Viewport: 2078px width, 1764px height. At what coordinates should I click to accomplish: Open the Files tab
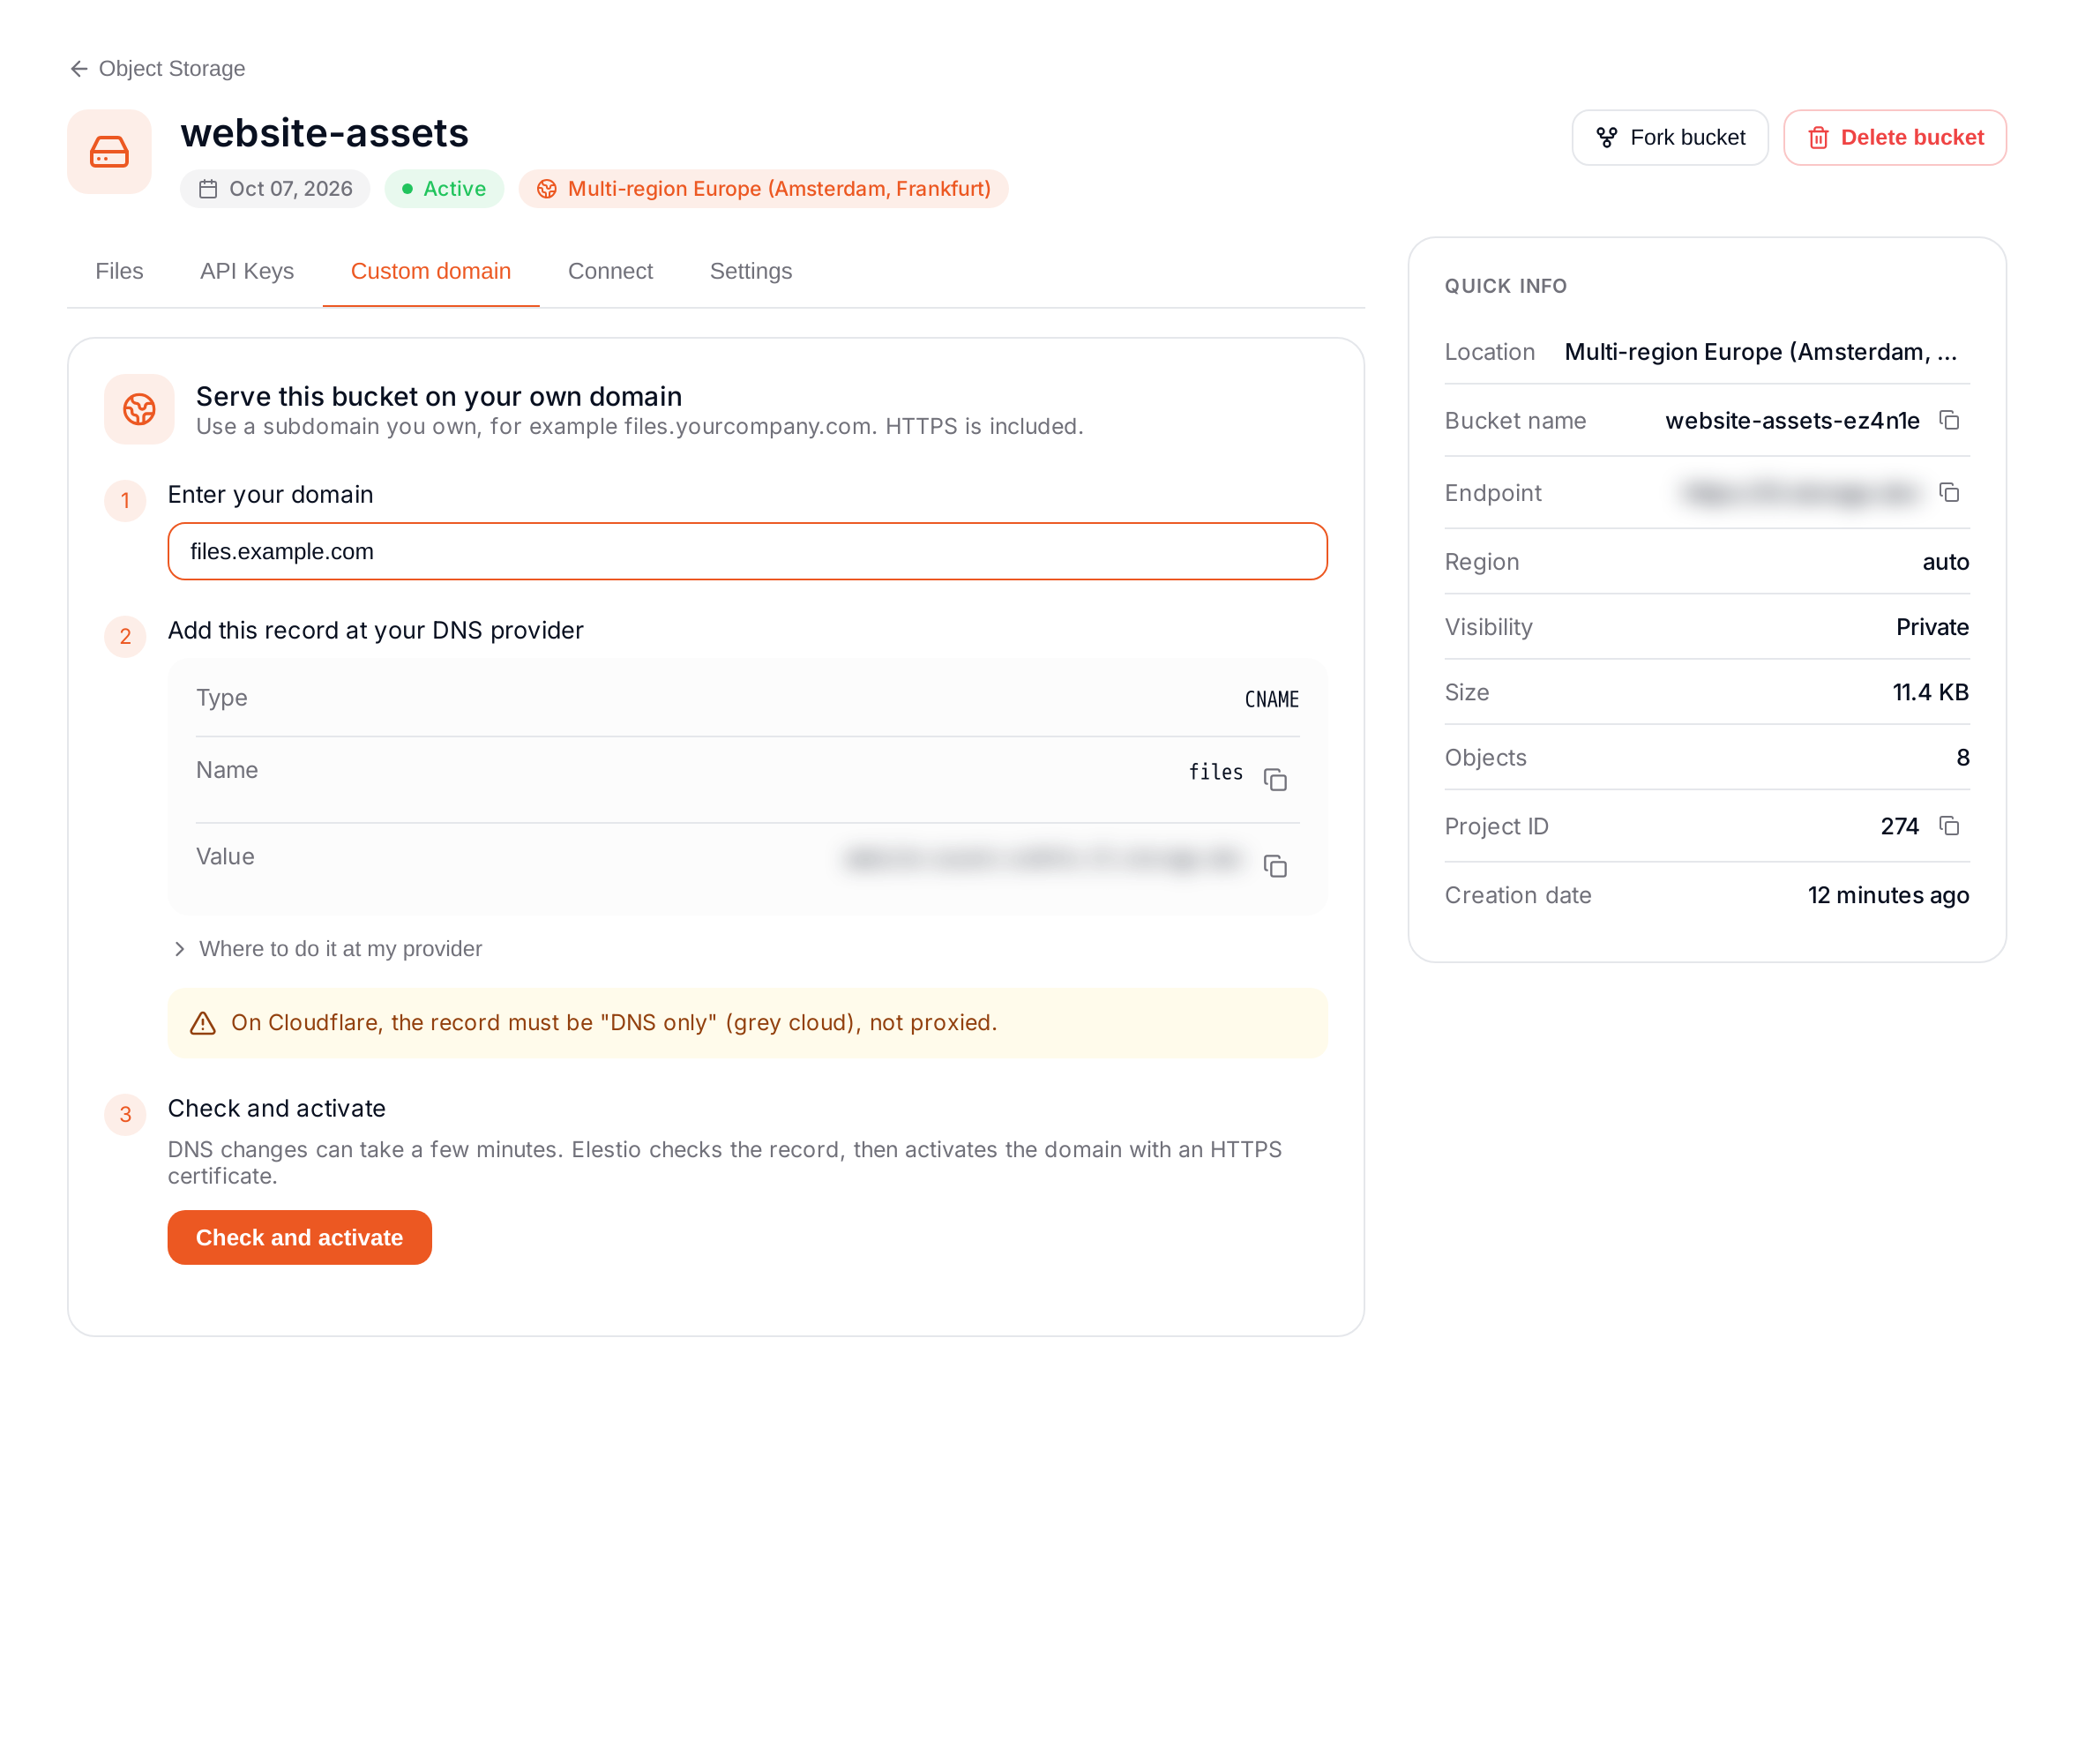pyautogui.click(x=119, y=271)
